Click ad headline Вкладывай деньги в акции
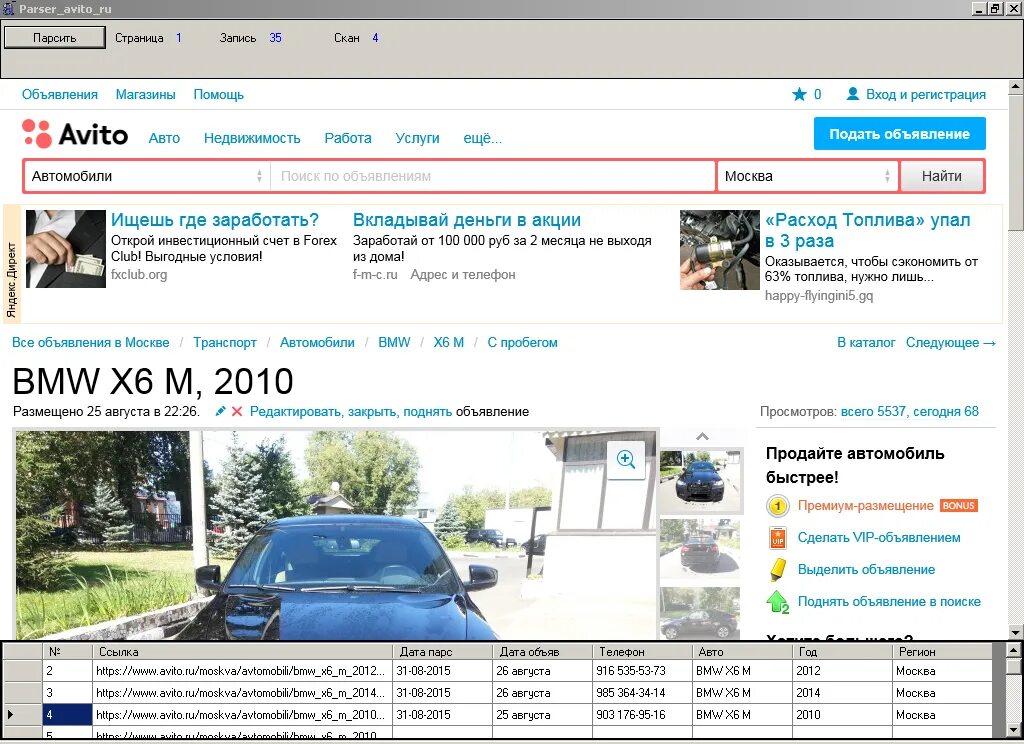Image resolution: width=1024 pixels, height=744 pixels. [467, 220]
